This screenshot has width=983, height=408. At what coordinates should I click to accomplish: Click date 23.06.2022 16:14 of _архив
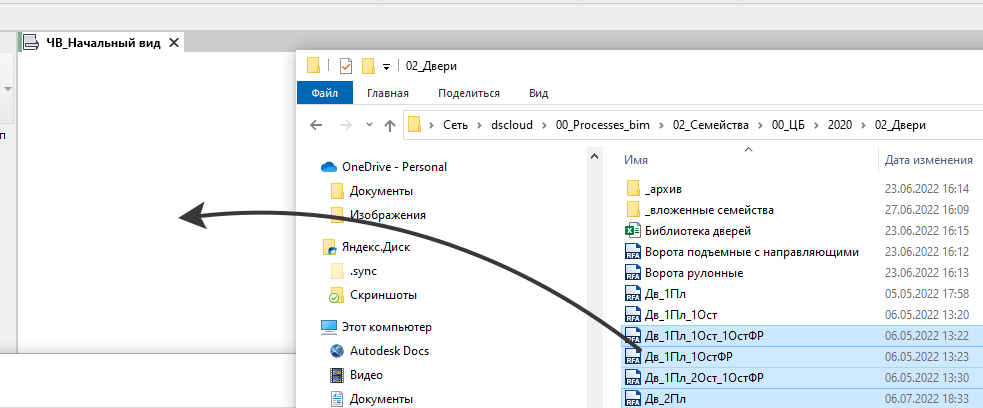click(927, 188)
